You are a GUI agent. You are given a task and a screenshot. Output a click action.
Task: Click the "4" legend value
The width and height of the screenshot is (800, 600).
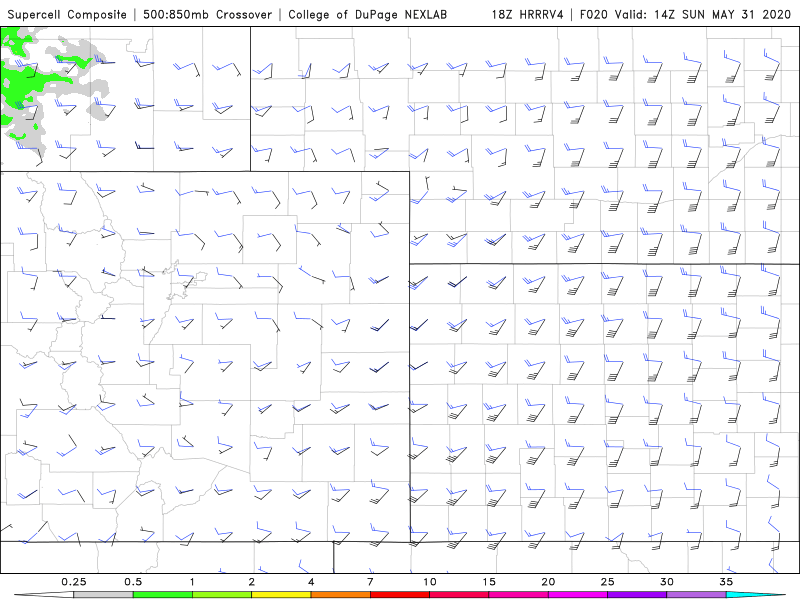point(311,582)
